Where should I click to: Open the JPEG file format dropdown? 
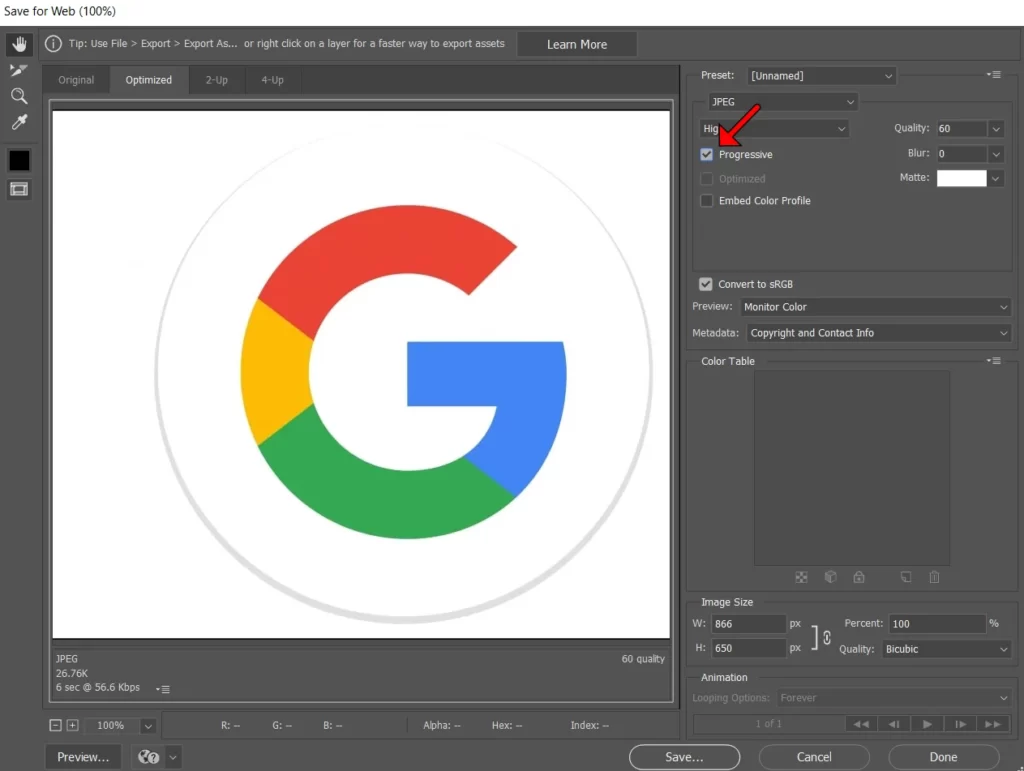point(783,102)
